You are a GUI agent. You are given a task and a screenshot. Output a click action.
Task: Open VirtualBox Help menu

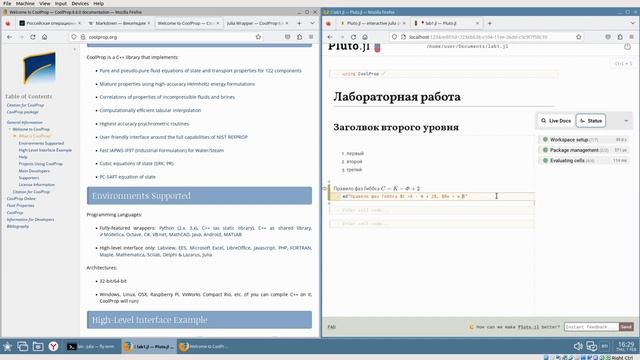(x=98, y=3)
